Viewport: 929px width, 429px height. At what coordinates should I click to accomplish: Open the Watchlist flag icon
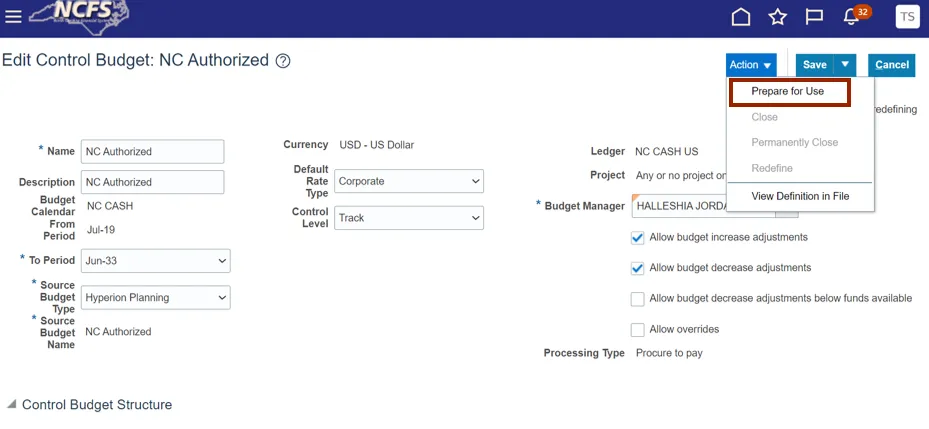pyautogui.click(x=814, y=17)
